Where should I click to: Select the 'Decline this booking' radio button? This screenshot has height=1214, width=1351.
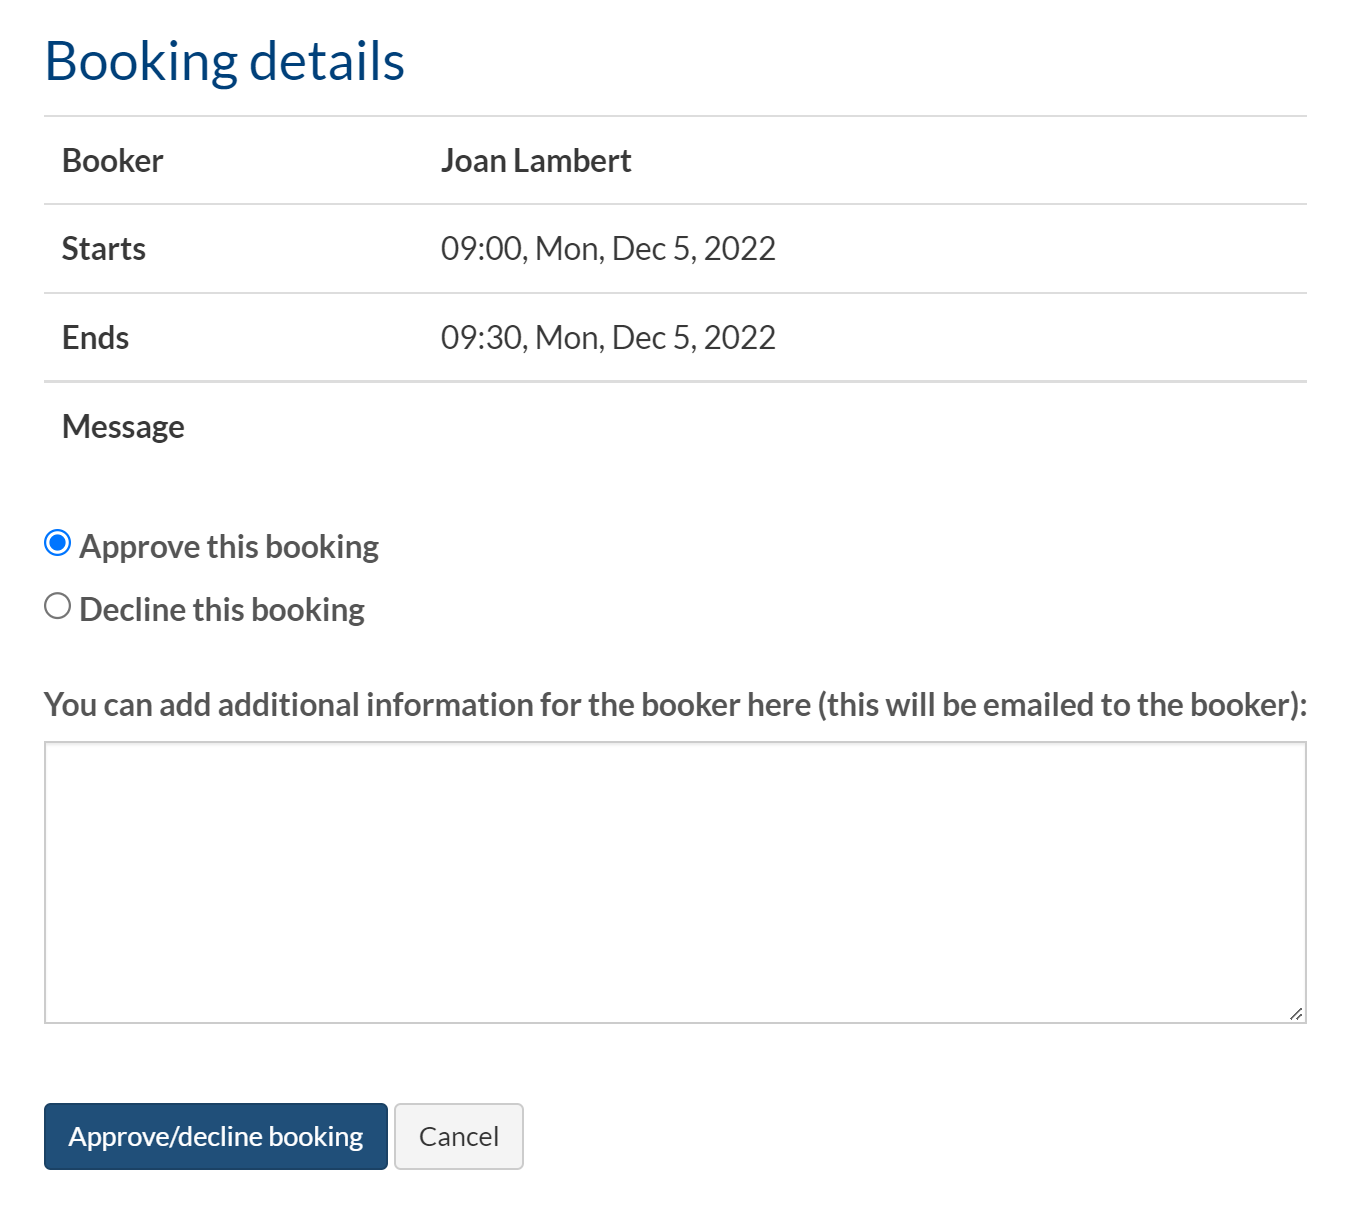(x=58, y=607)
